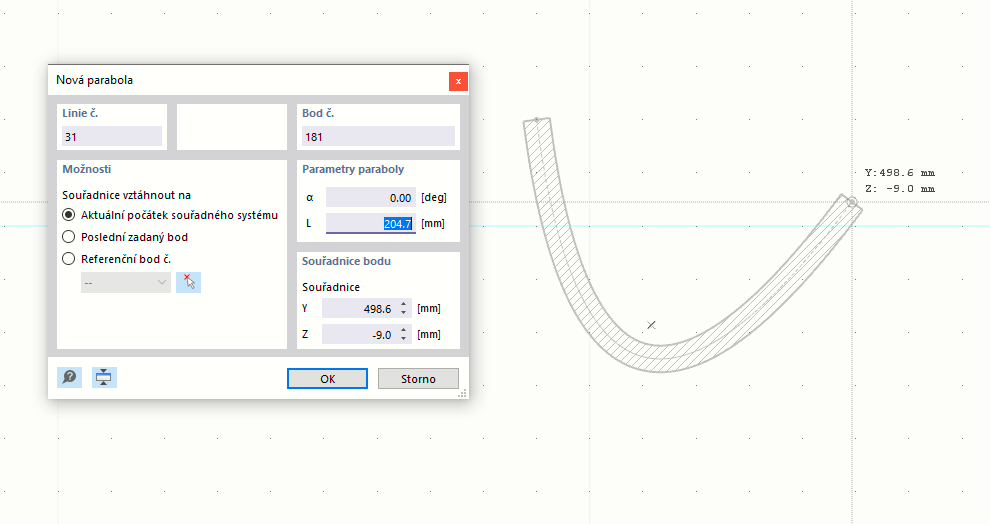Open the reference point number dropdown
This screenshot has height=524, width=990.
pos(126,282)
